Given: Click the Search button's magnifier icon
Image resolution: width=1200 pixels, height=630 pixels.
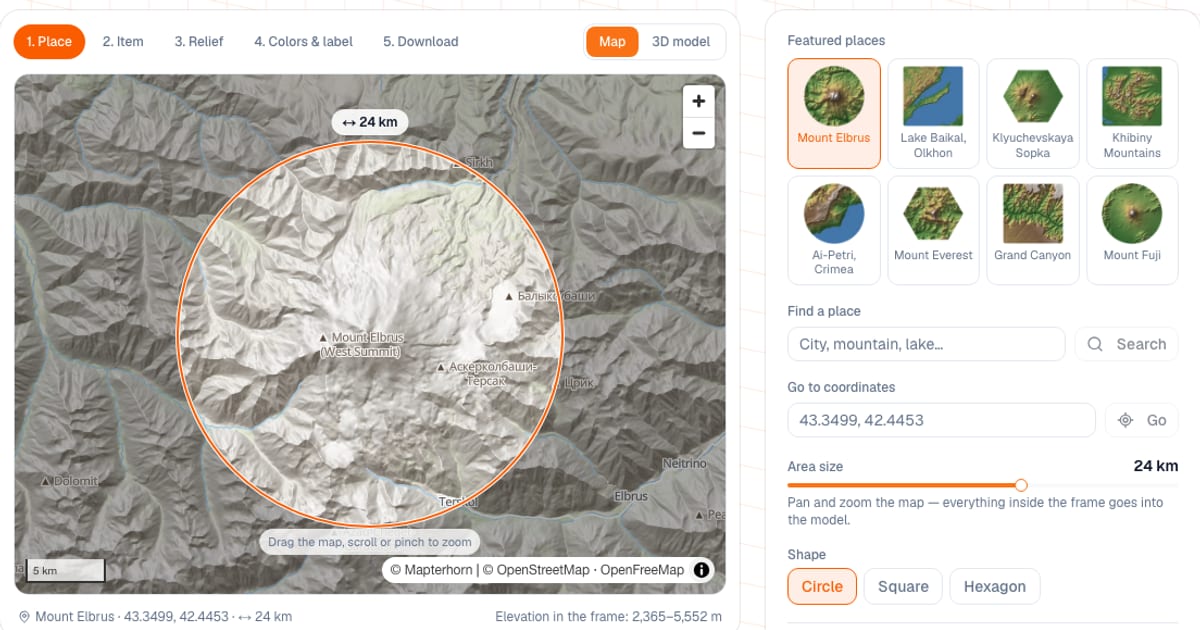Looking at the screenshot, I should [1095, 344].
